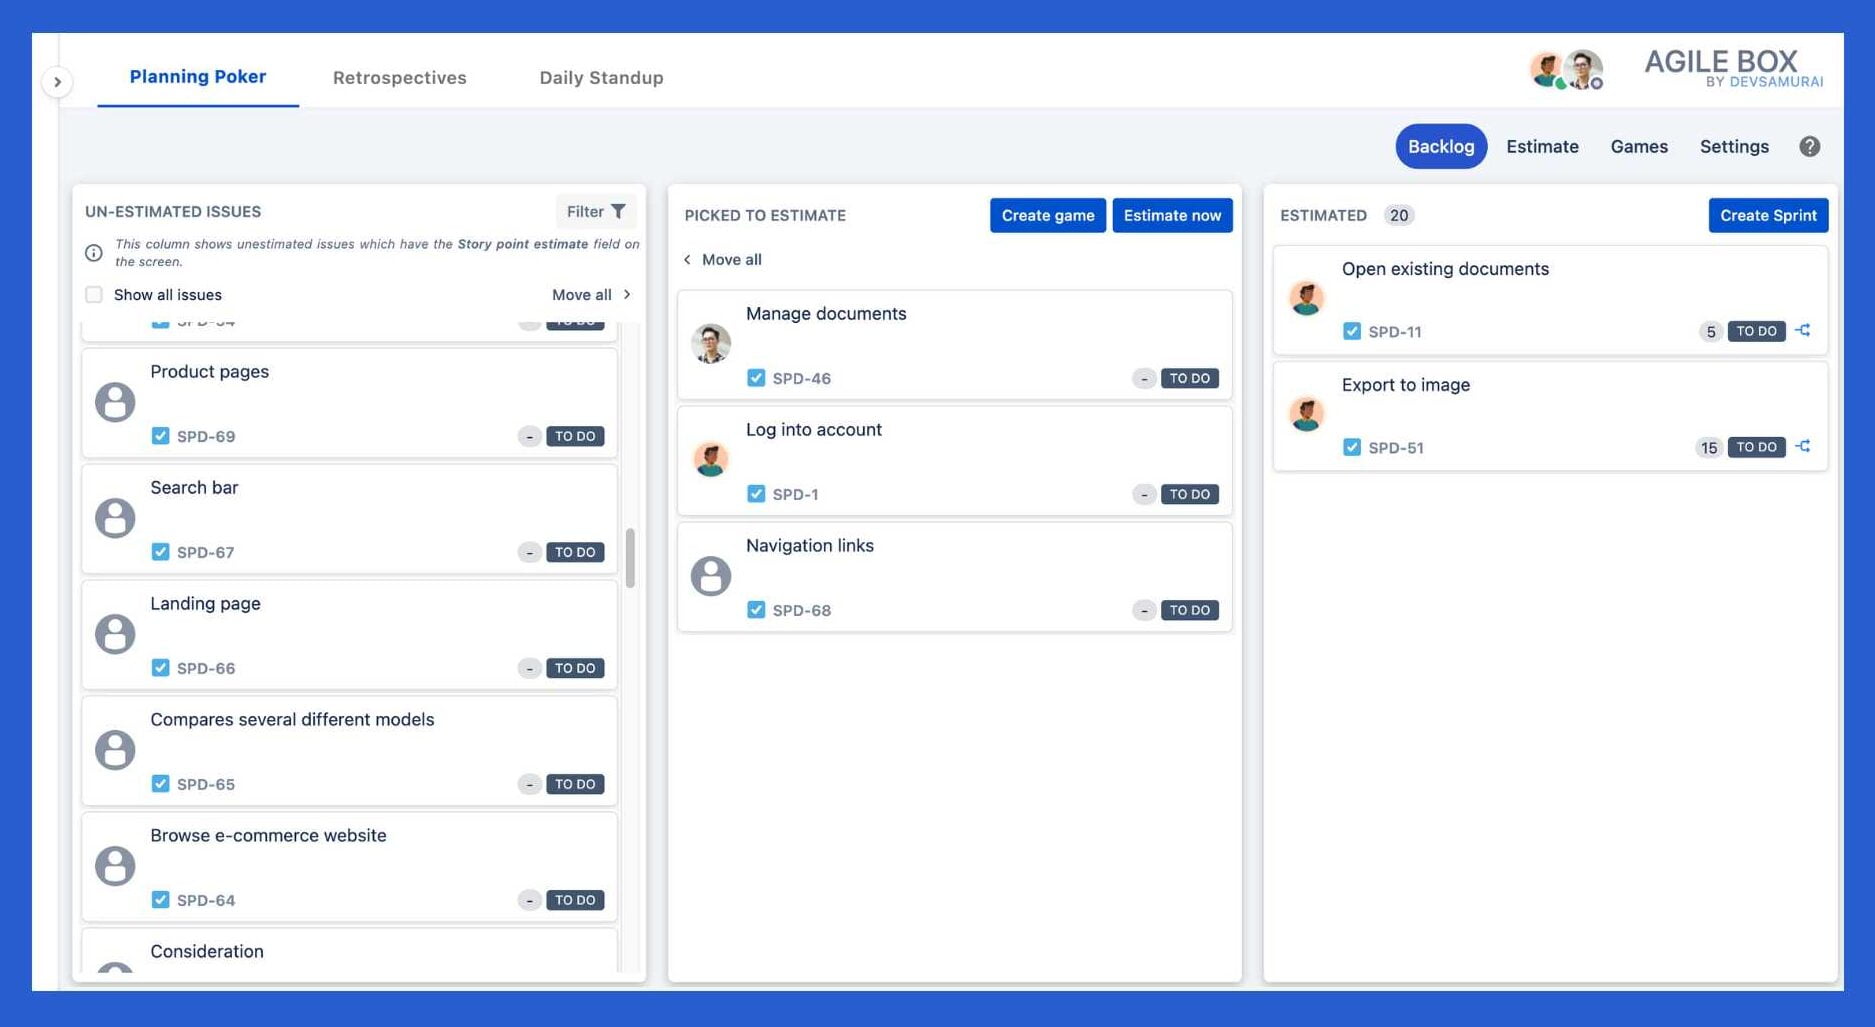
Task: Expand the collapsed left sidebar arrow
Action: pyautogui.click(x=57, y=82)
